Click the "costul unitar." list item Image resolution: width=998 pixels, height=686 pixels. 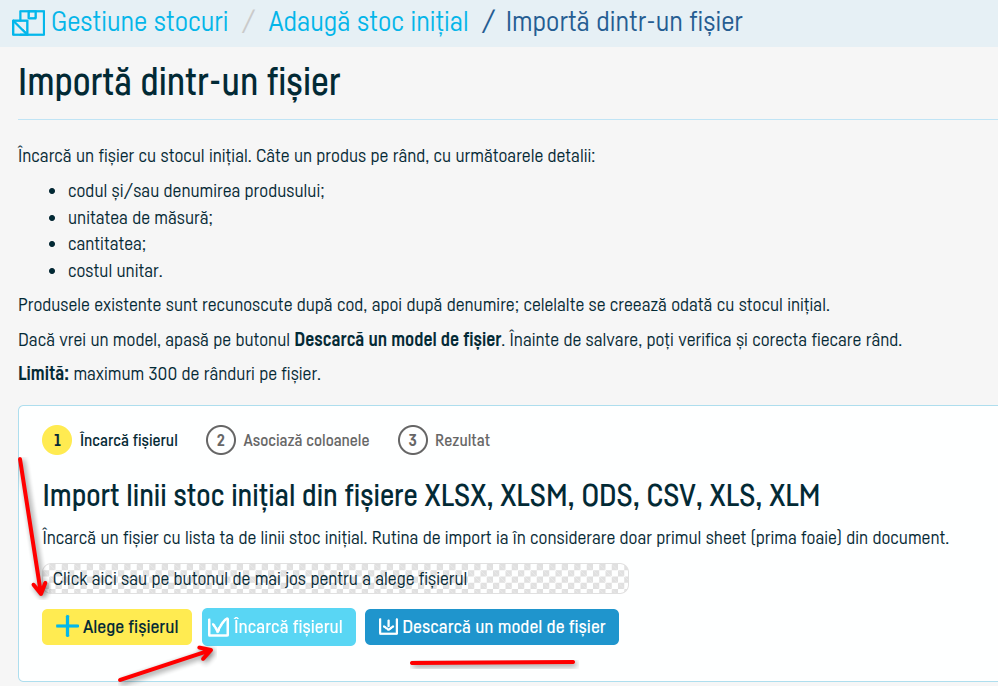tap(115, 271)
